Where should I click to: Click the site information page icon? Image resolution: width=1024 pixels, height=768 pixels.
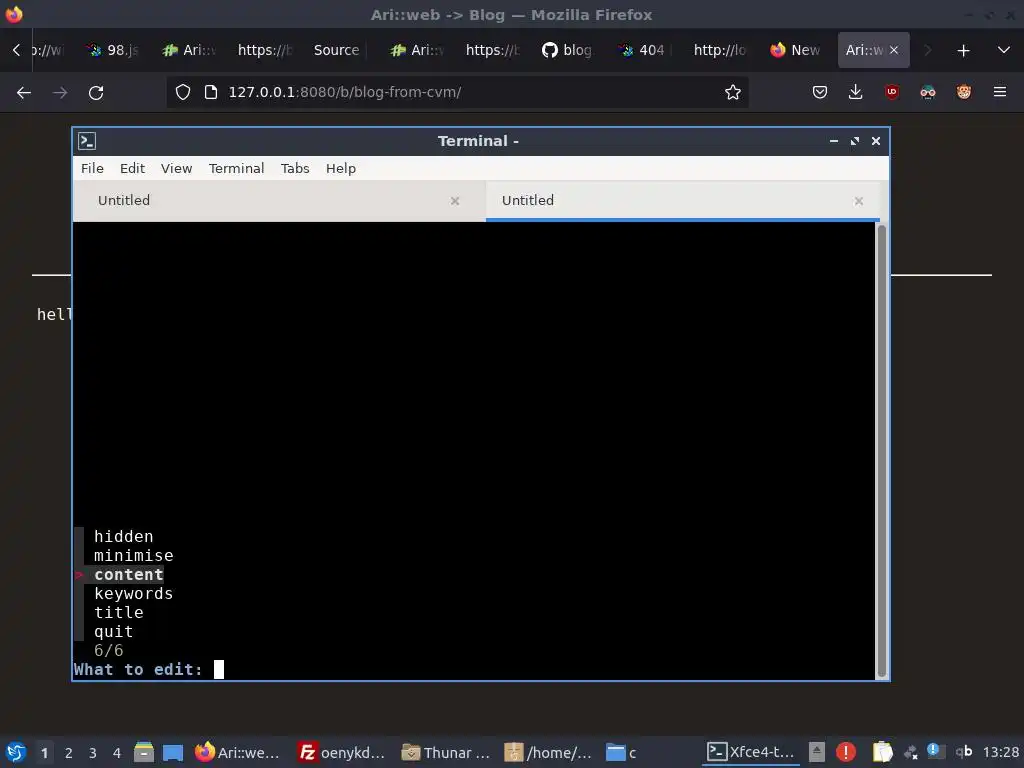pos(210,93)
